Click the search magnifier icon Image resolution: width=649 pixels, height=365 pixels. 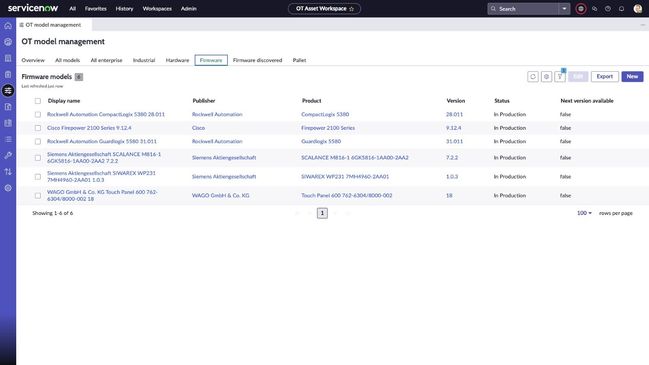pos(493,9)
